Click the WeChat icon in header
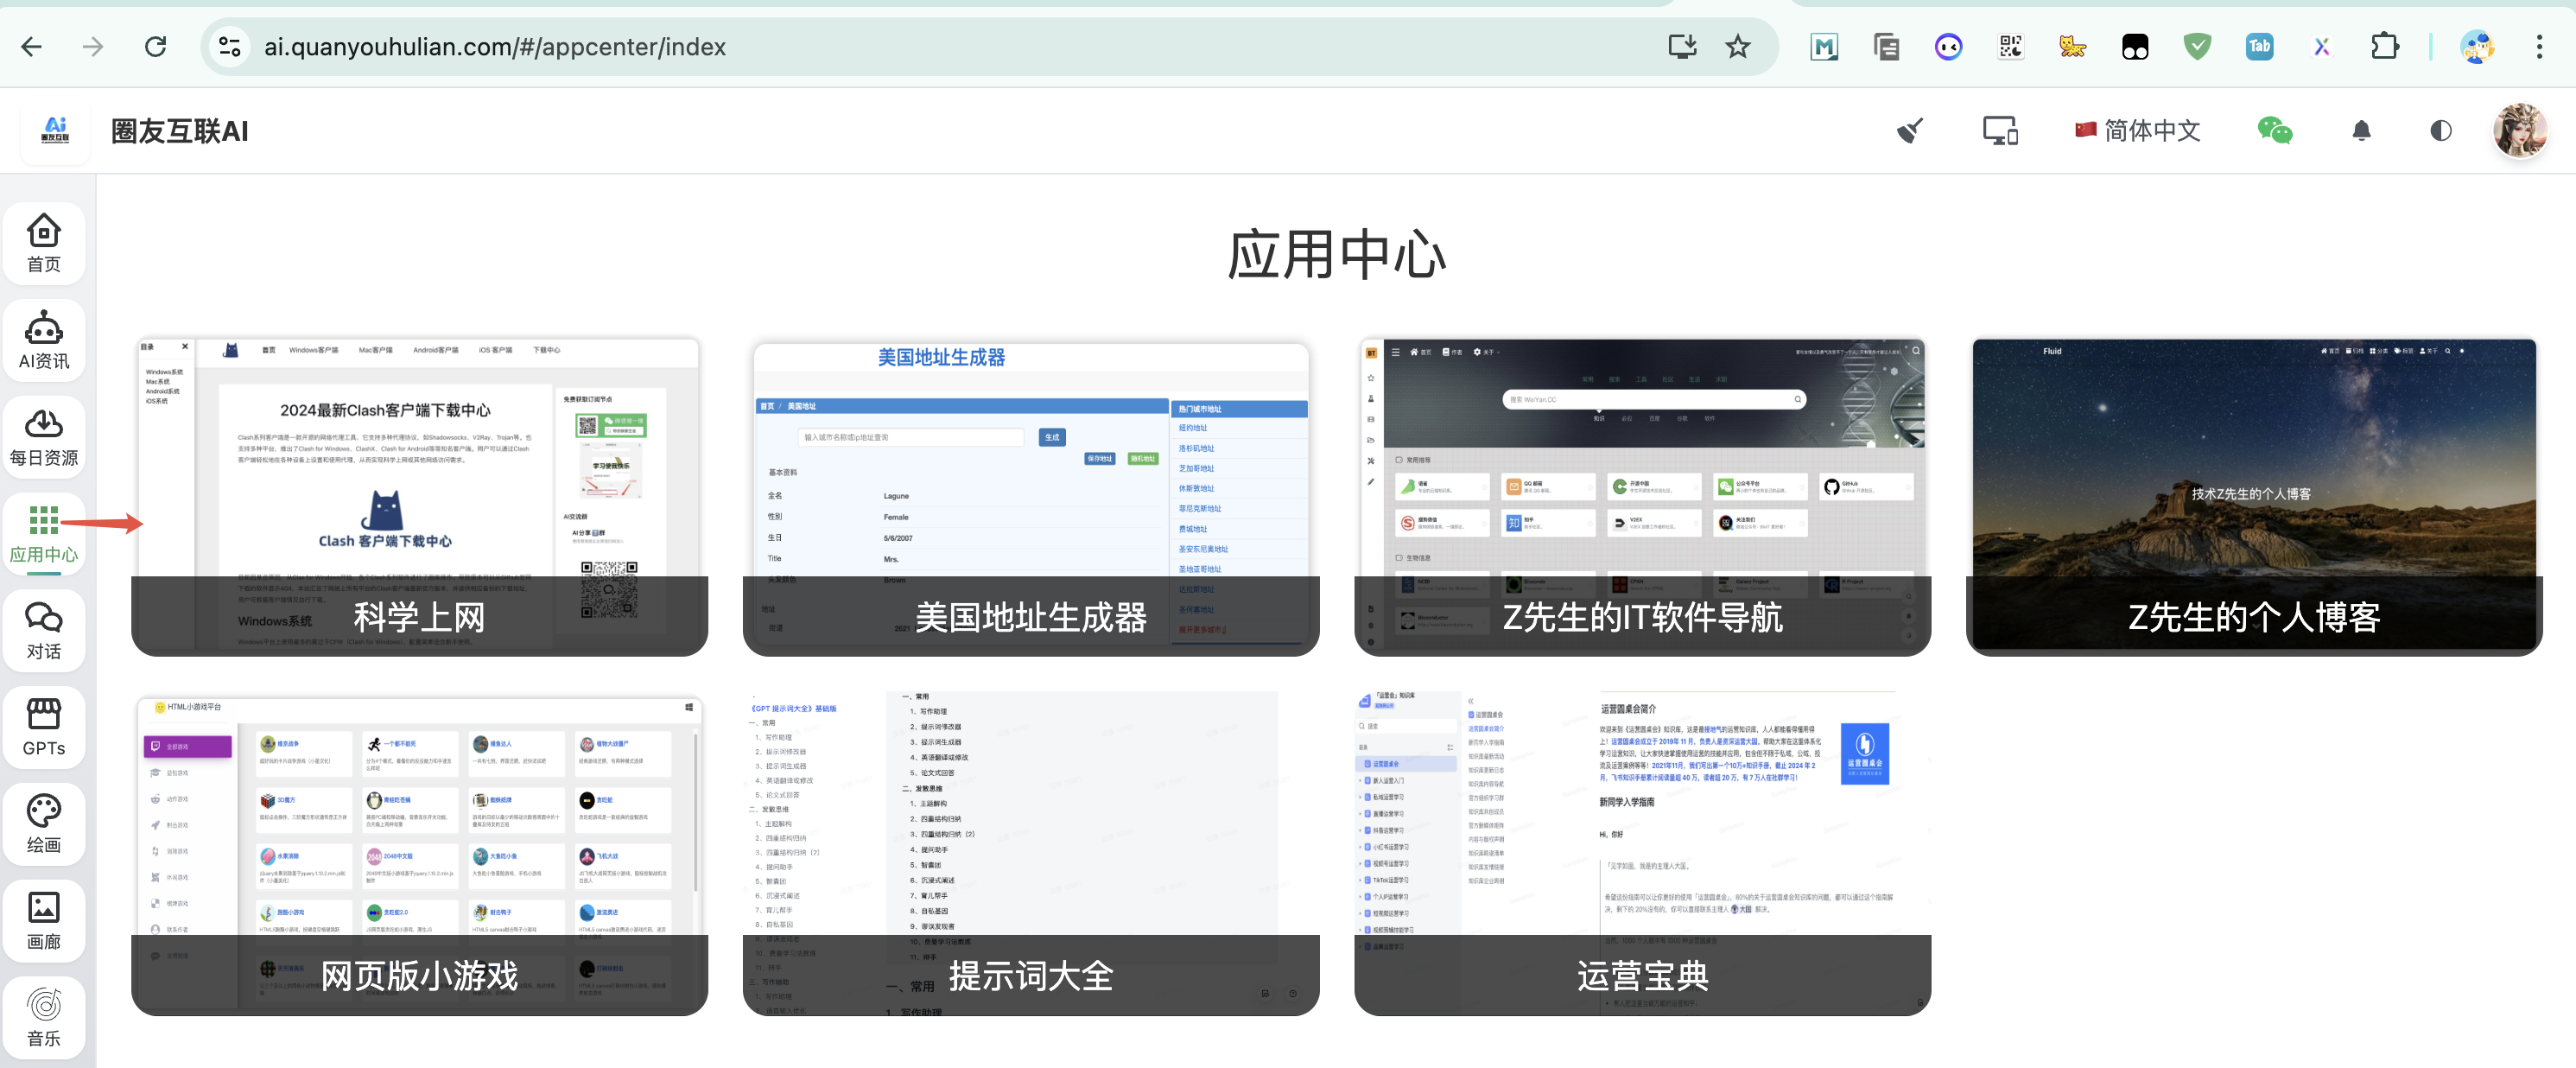The height and width of the screenshot is (1068, 2576). 2274,131
